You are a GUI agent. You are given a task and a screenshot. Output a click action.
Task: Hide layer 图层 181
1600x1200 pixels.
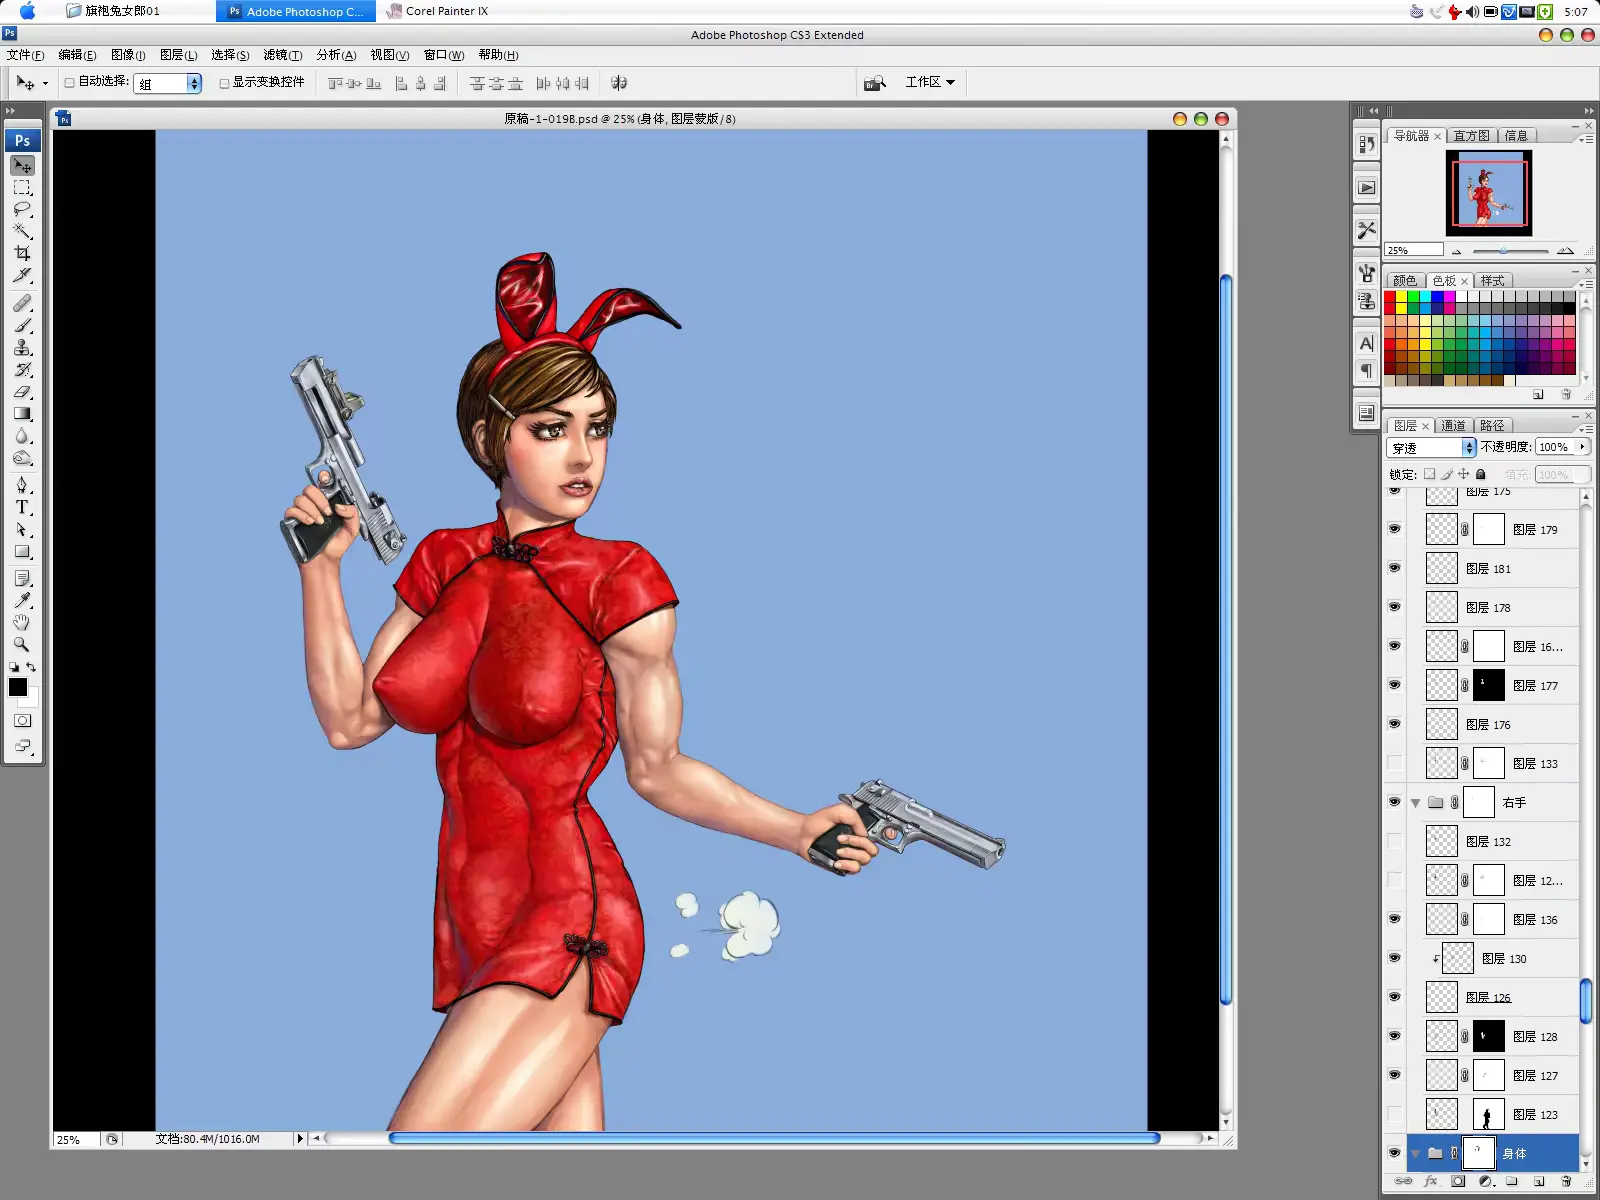(1394, 568)
